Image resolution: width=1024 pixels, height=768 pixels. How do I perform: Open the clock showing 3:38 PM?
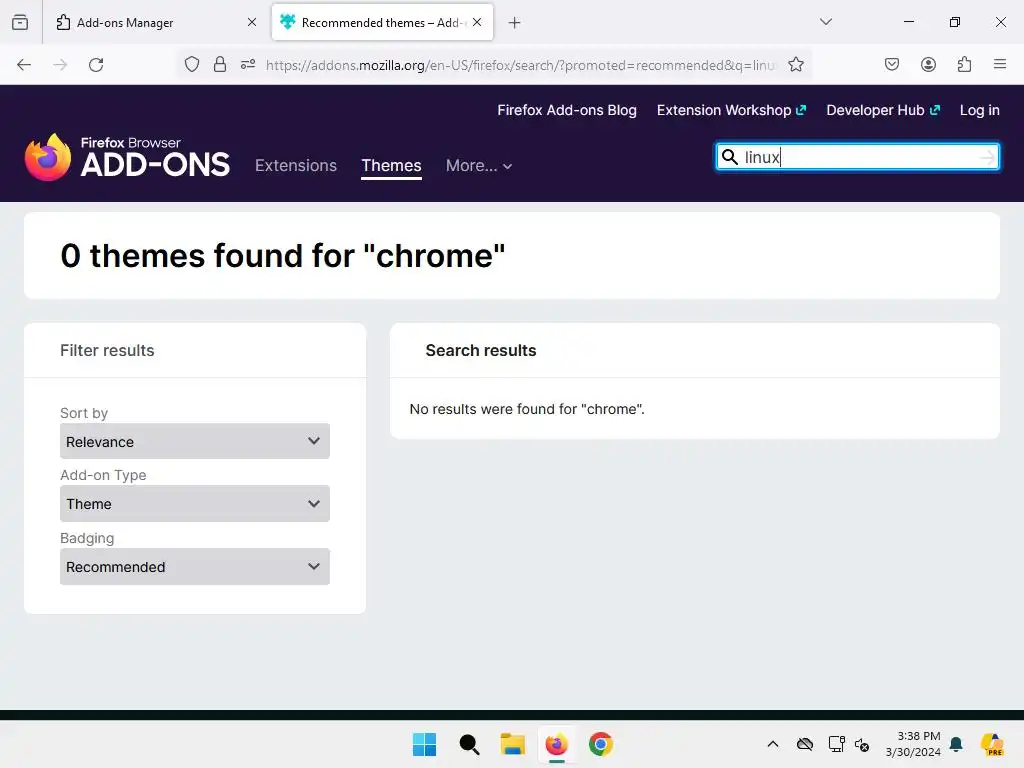coord(913,744)
